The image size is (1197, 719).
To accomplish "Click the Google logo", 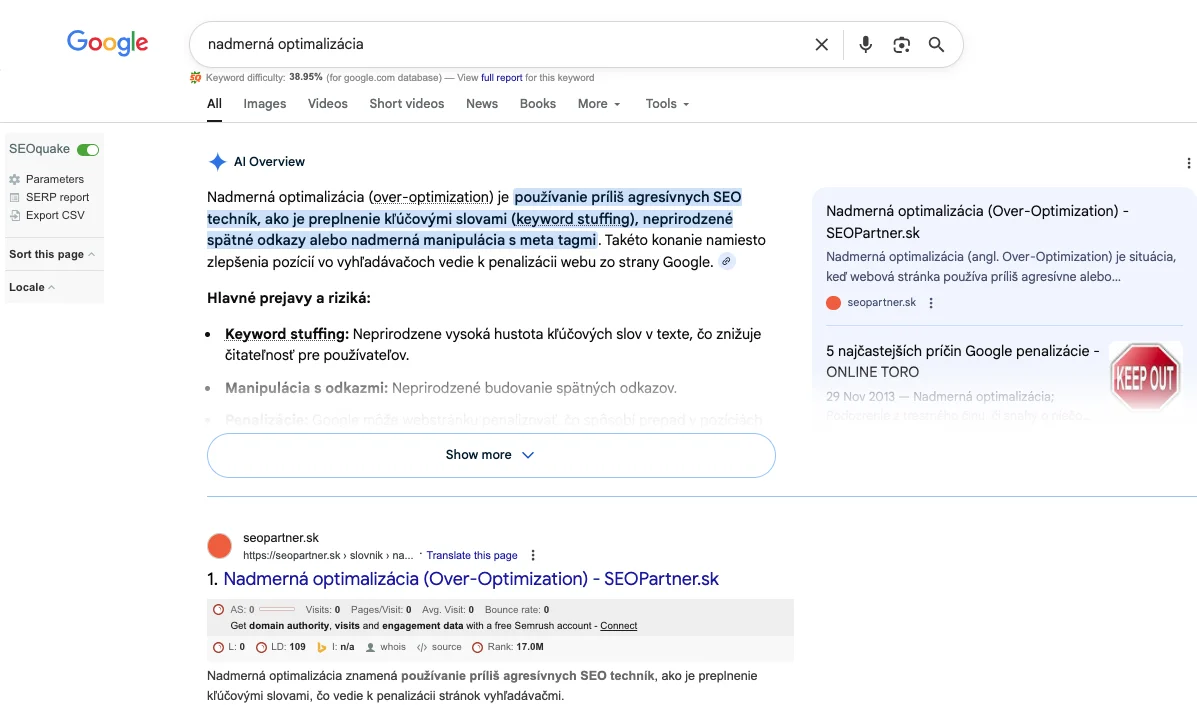I will click(107, 43).
